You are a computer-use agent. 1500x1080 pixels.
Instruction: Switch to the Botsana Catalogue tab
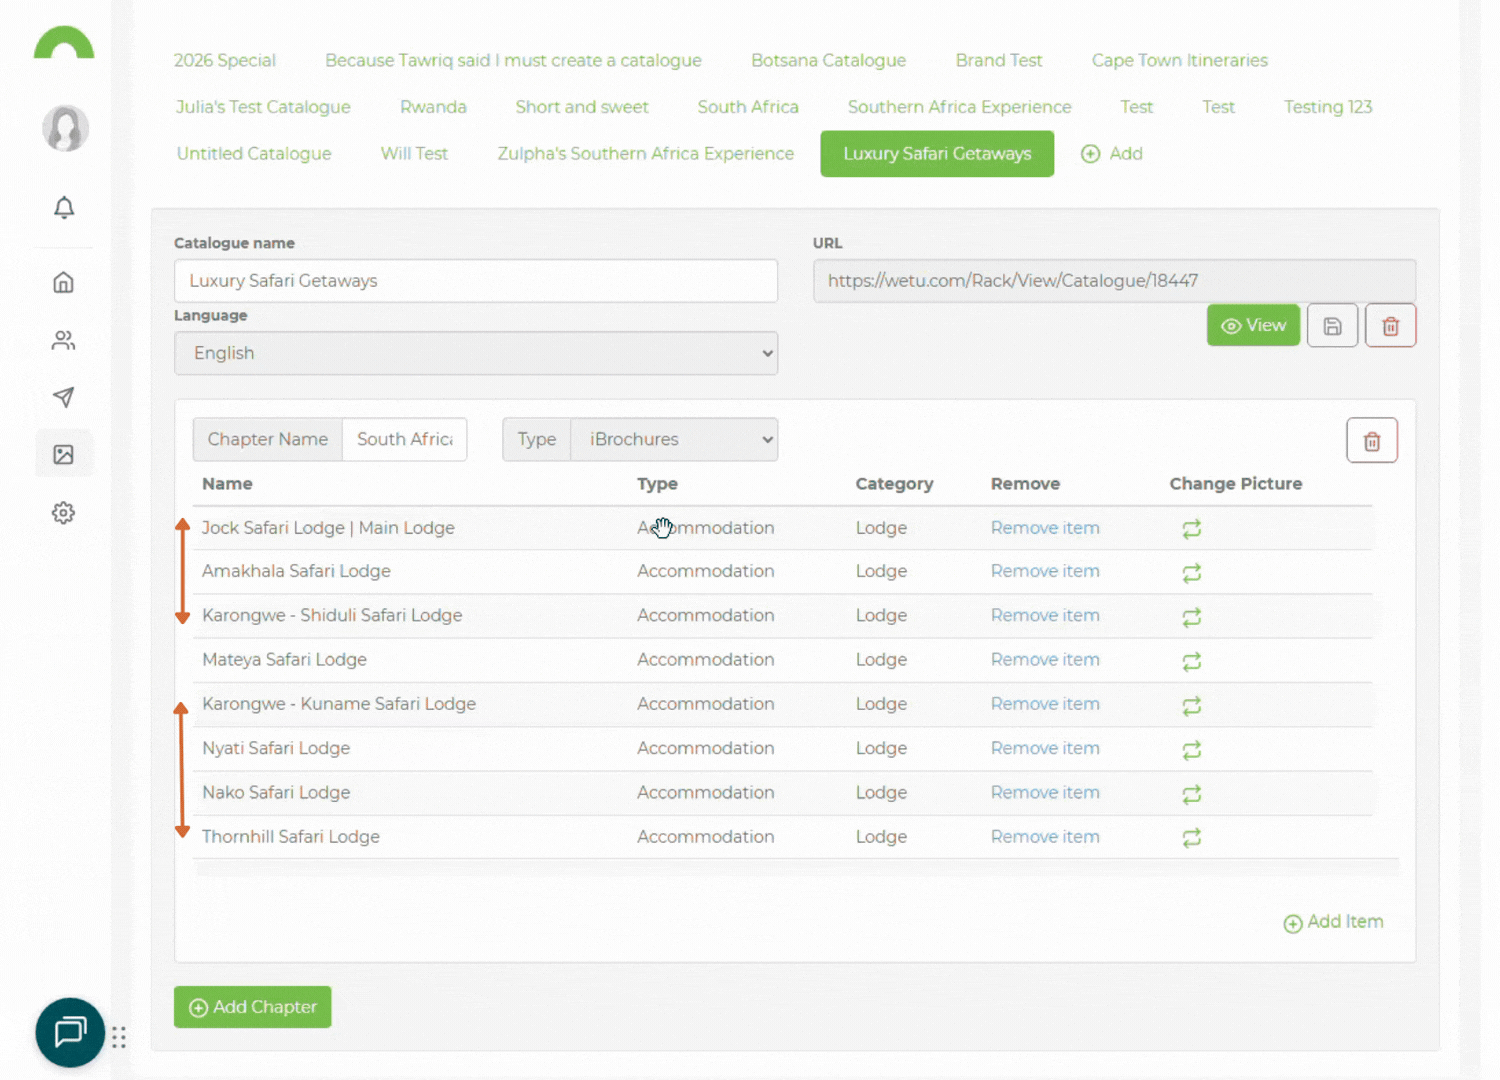[828, 61]
